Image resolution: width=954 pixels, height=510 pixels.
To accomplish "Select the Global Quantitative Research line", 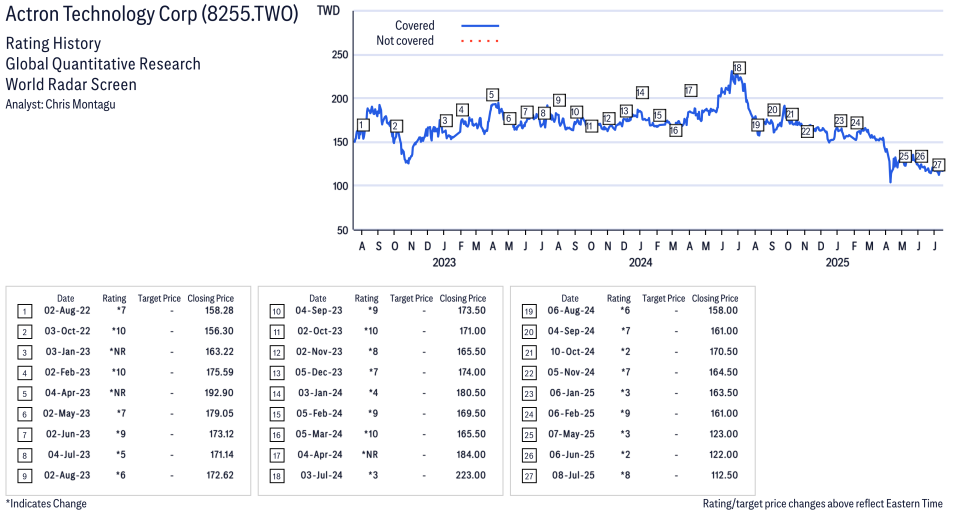I will tap(103, 64).
